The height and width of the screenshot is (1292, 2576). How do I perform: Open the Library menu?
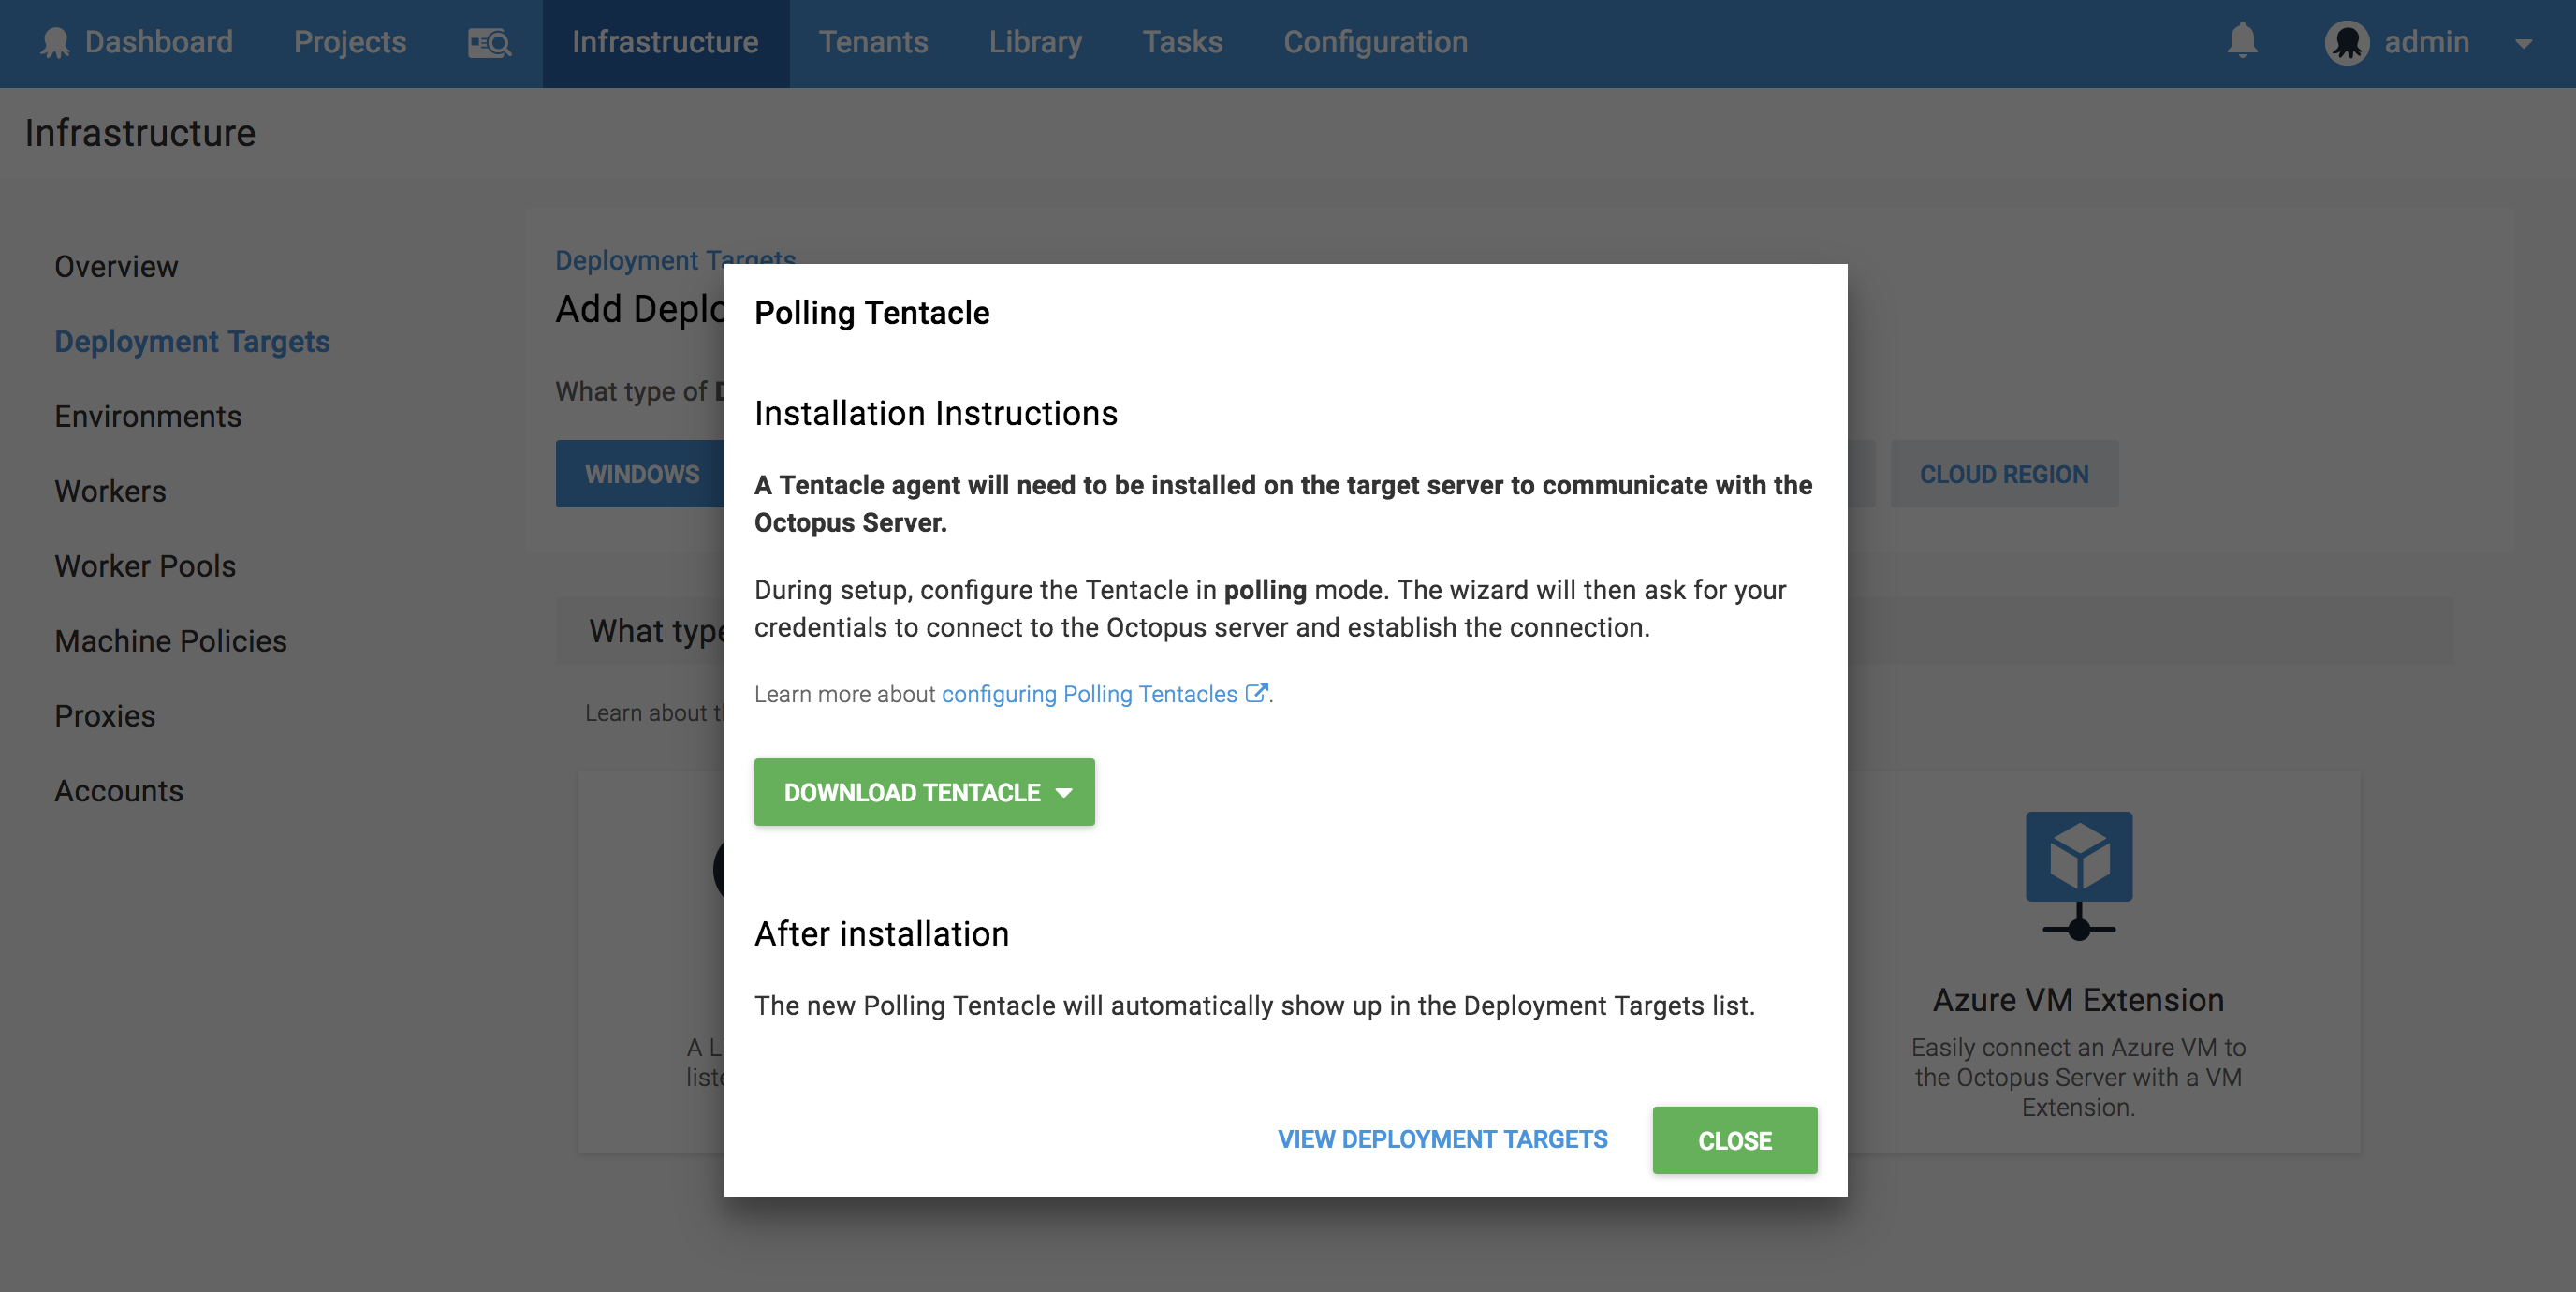(1035, 43)
